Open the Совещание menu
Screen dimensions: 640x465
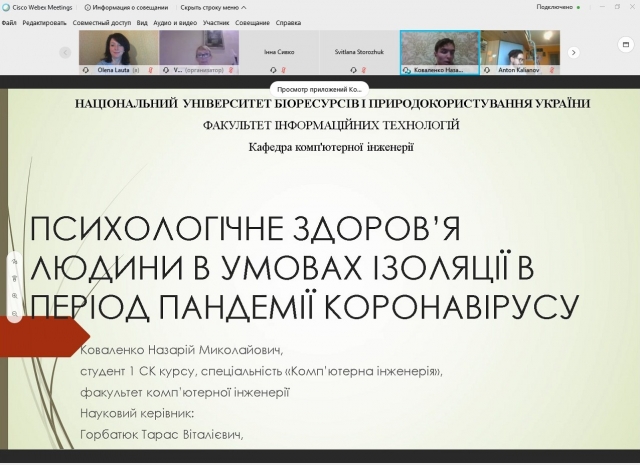pos(252,23)
